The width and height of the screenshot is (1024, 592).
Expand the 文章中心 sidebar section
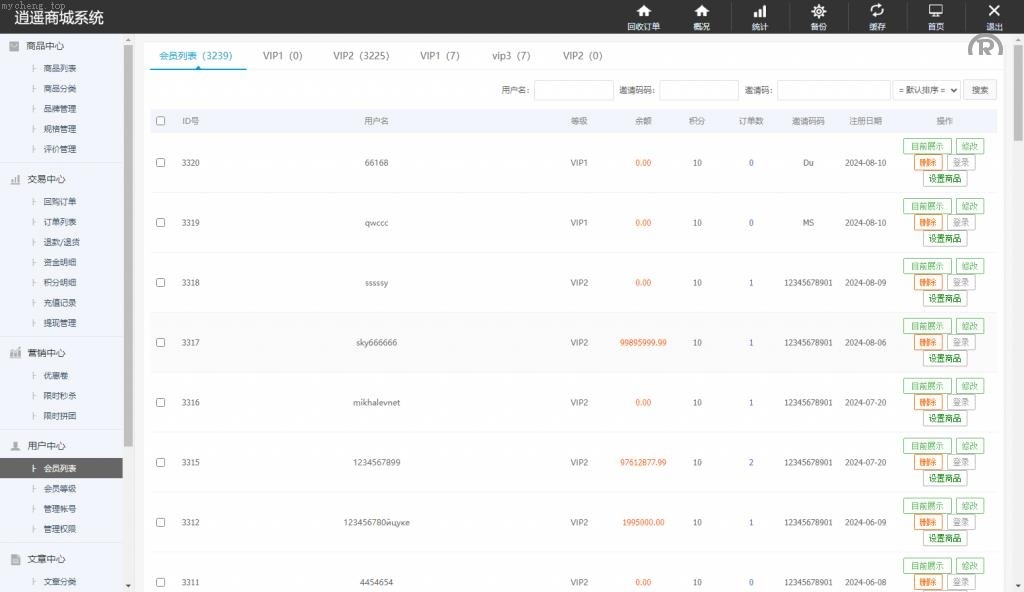click(x=46, y=559)
